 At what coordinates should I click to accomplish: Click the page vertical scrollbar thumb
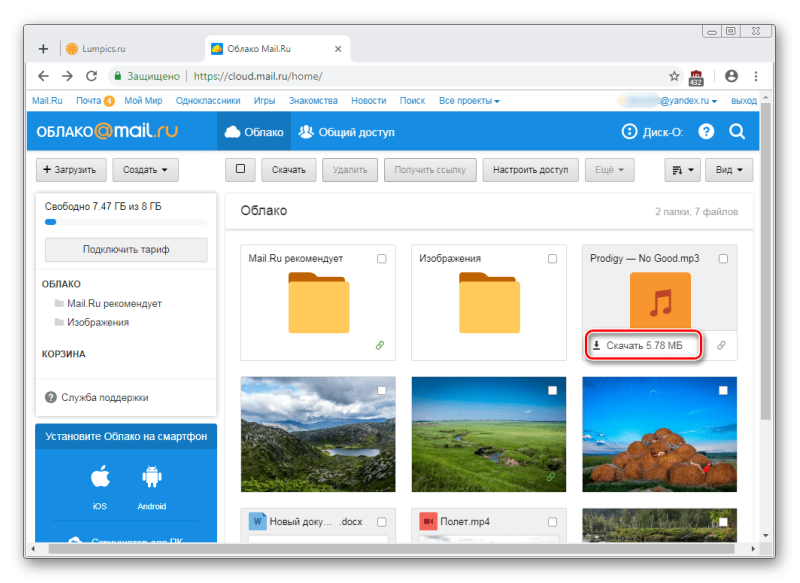tap(765, 260)
